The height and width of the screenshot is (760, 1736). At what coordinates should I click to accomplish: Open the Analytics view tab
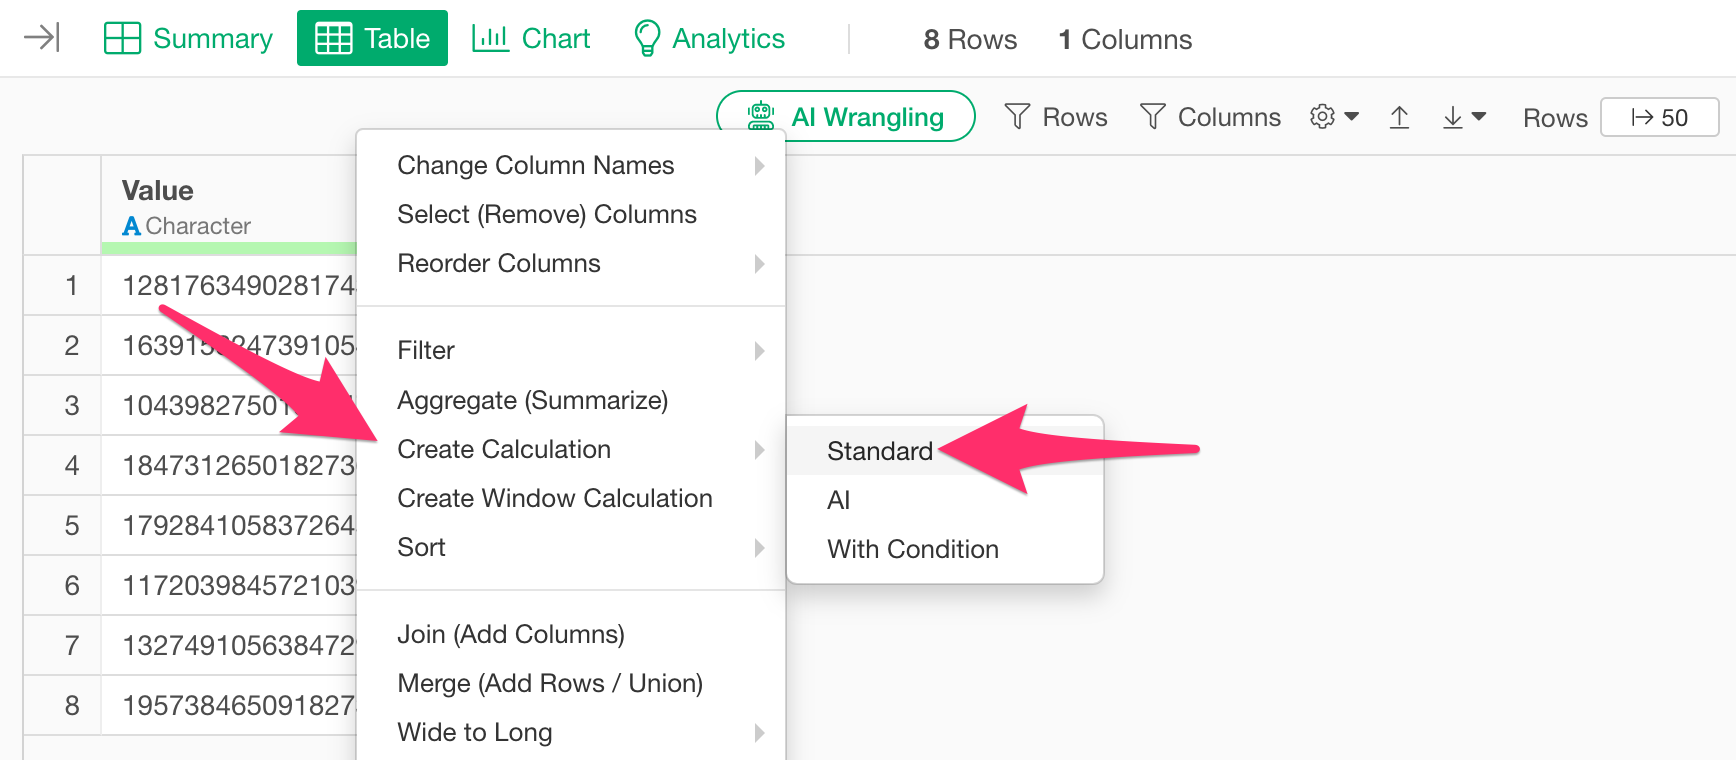[x=709, y=38]
